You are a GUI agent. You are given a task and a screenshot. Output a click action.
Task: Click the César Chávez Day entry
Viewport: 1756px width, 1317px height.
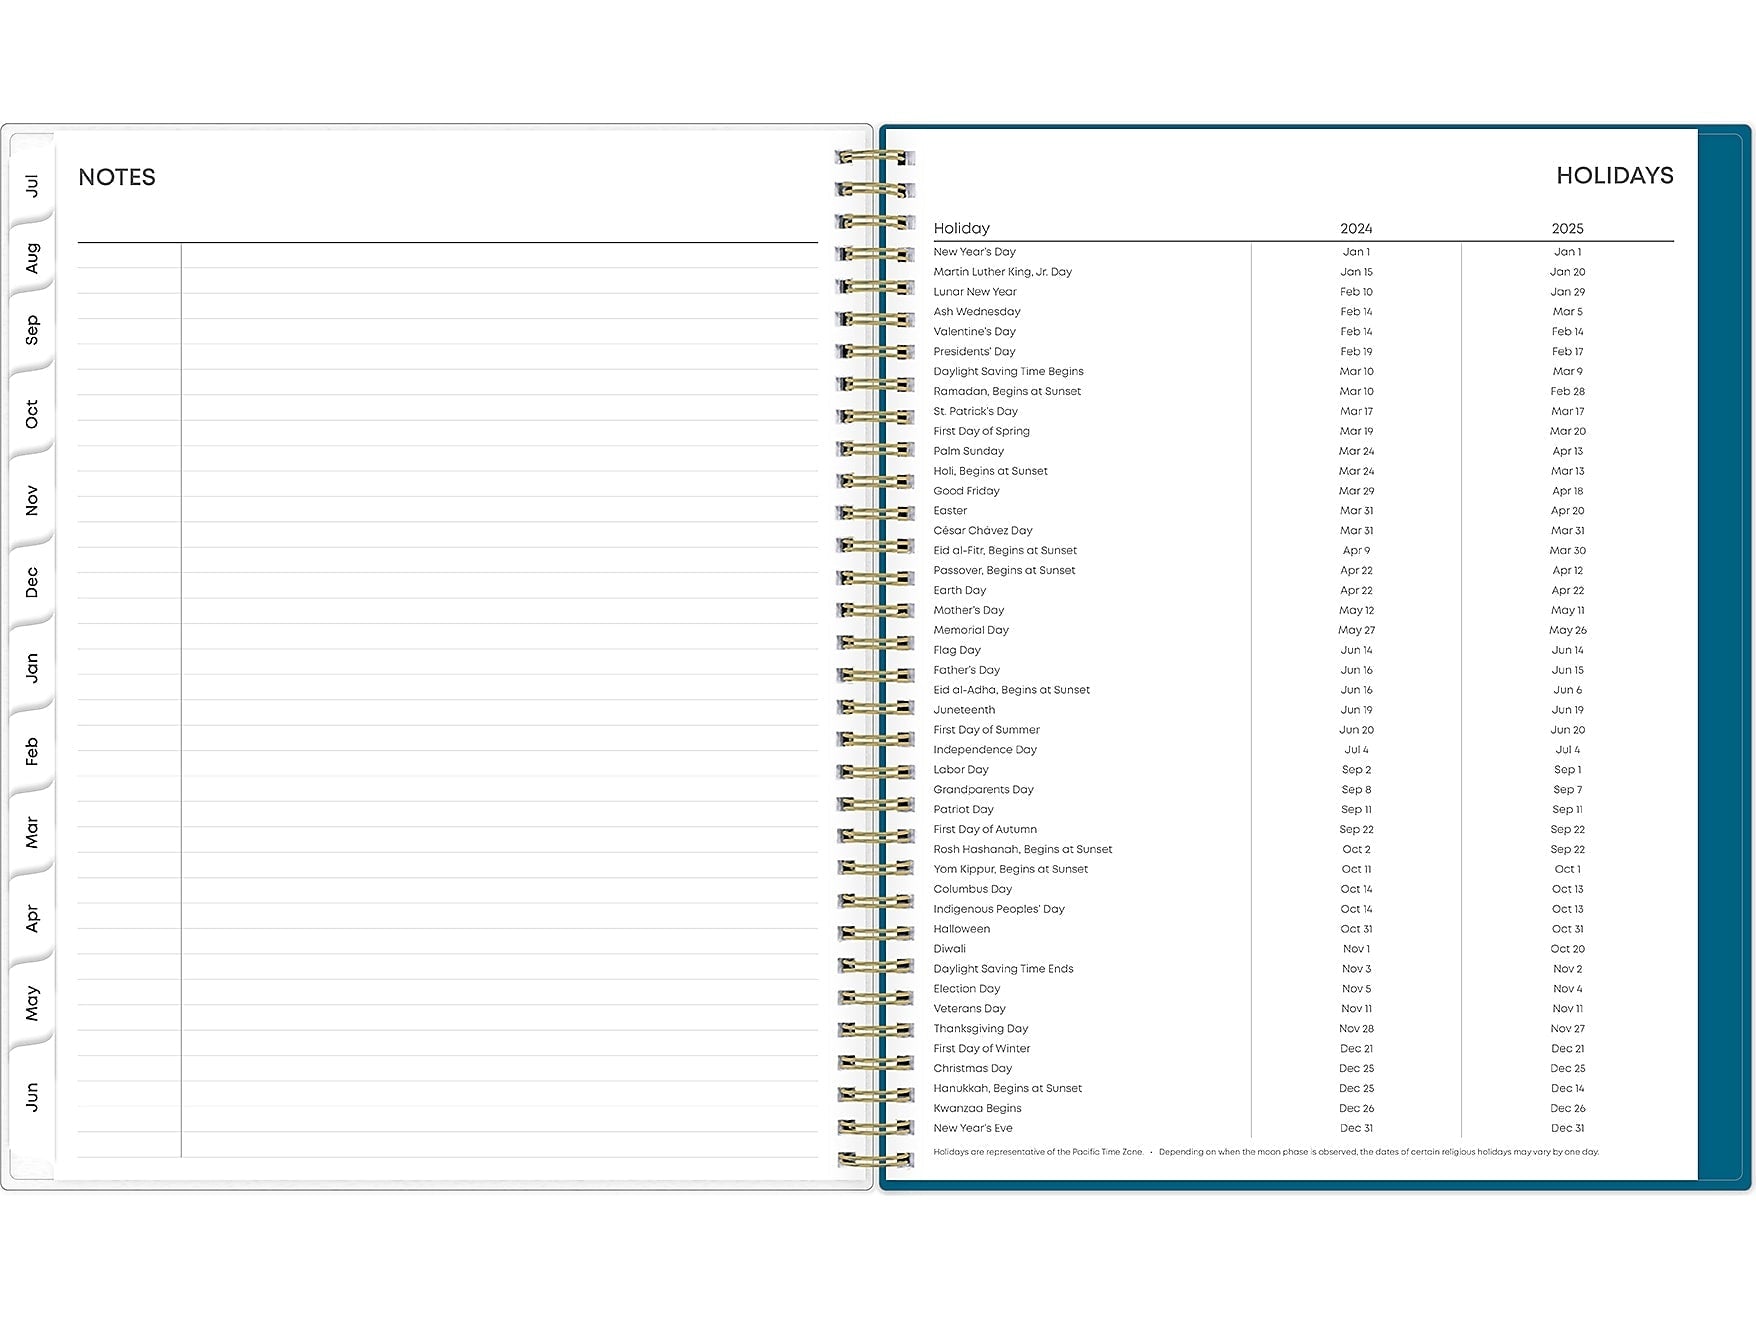(x=982, y=531)
